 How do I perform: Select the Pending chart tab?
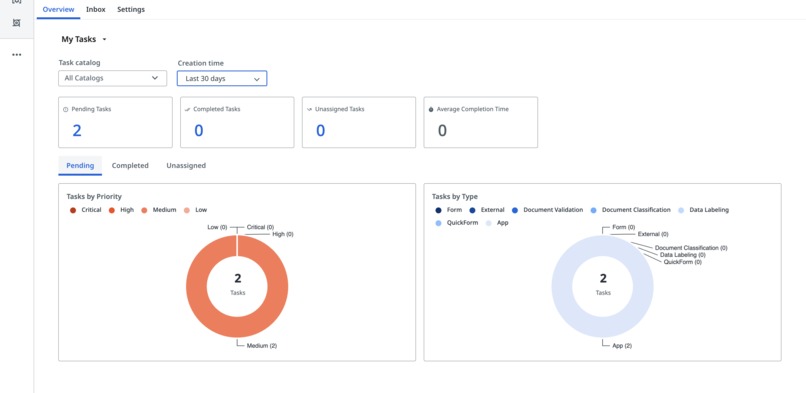(80, 165)
